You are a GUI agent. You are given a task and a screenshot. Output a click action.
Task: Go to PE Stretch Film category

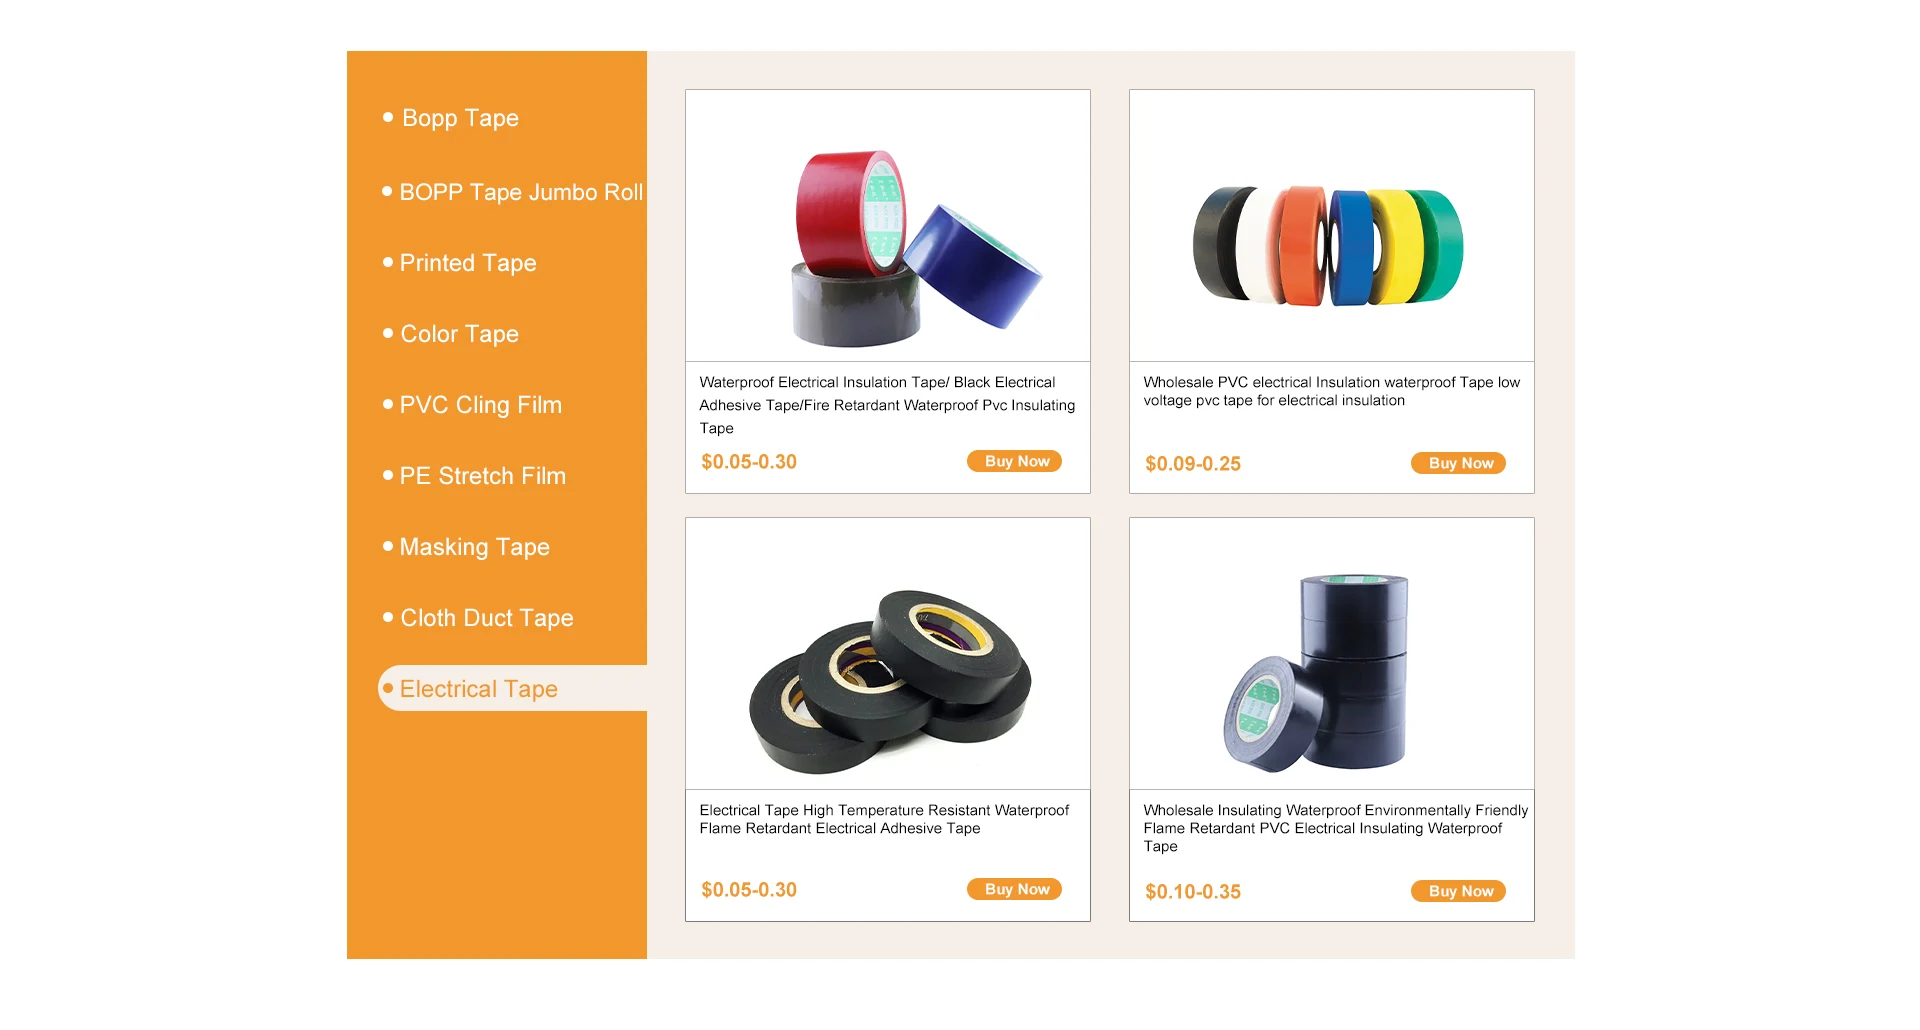pyautogui.click(x=482, y=476)
